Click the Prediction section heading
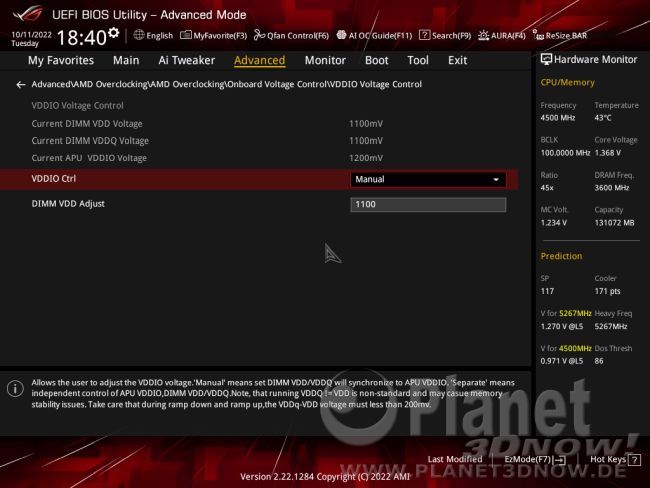The image size is (650, 488). [x=561, y=256]
